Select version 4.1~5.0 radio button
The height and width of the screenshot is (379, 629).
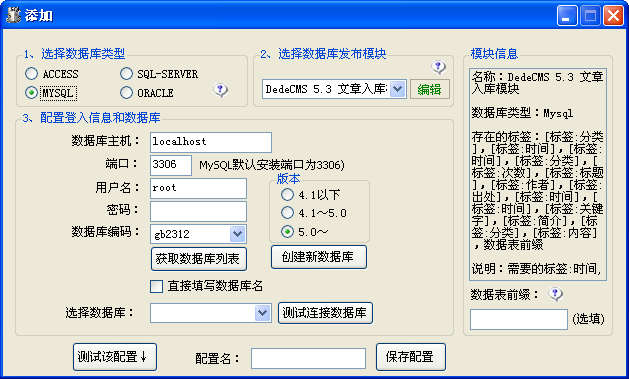(x=287, y=213)
